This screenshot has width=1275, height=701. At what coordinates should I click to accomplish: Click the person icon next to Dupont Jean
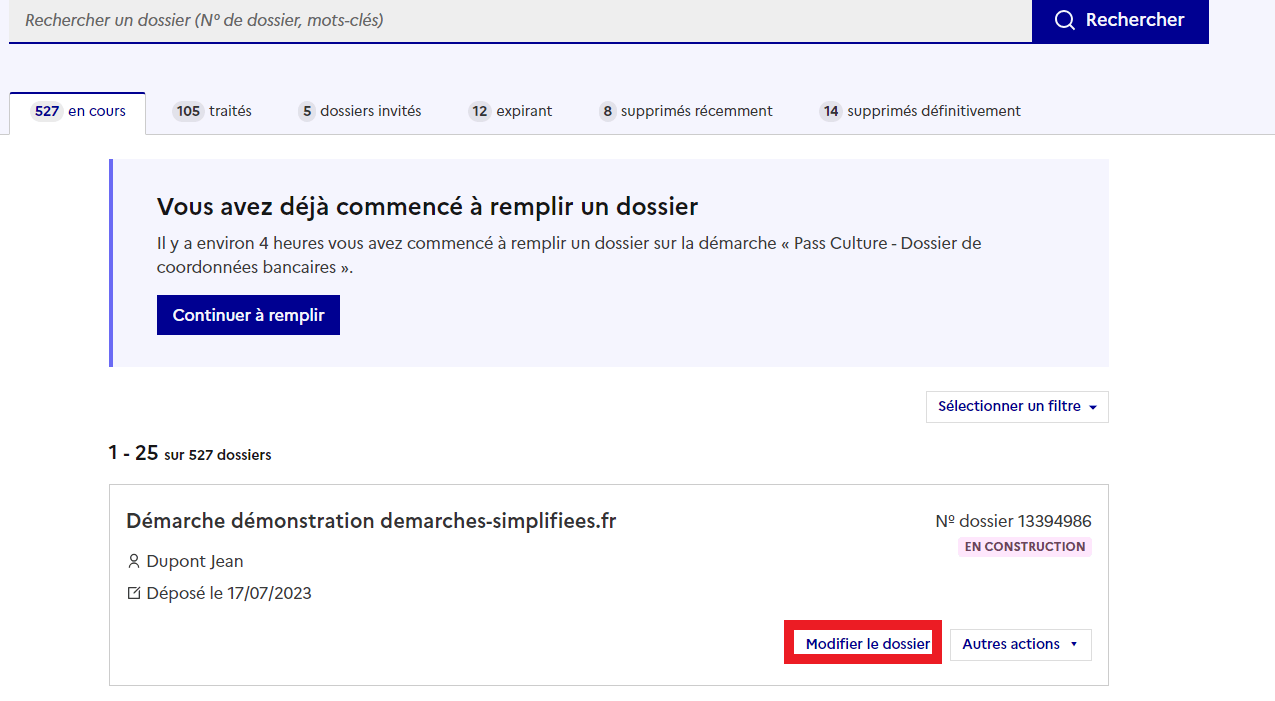coord(134,561)
